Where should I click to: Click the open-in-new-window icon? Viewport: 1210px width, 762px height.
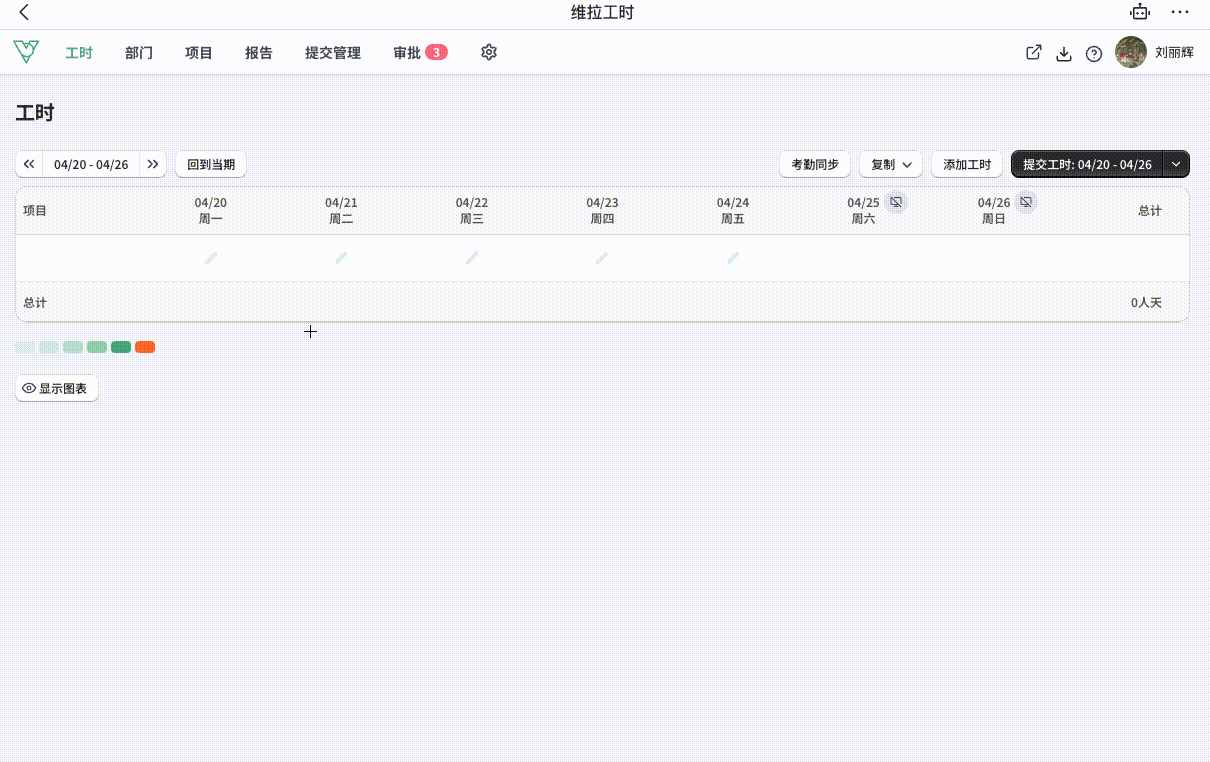point(1034,53)
